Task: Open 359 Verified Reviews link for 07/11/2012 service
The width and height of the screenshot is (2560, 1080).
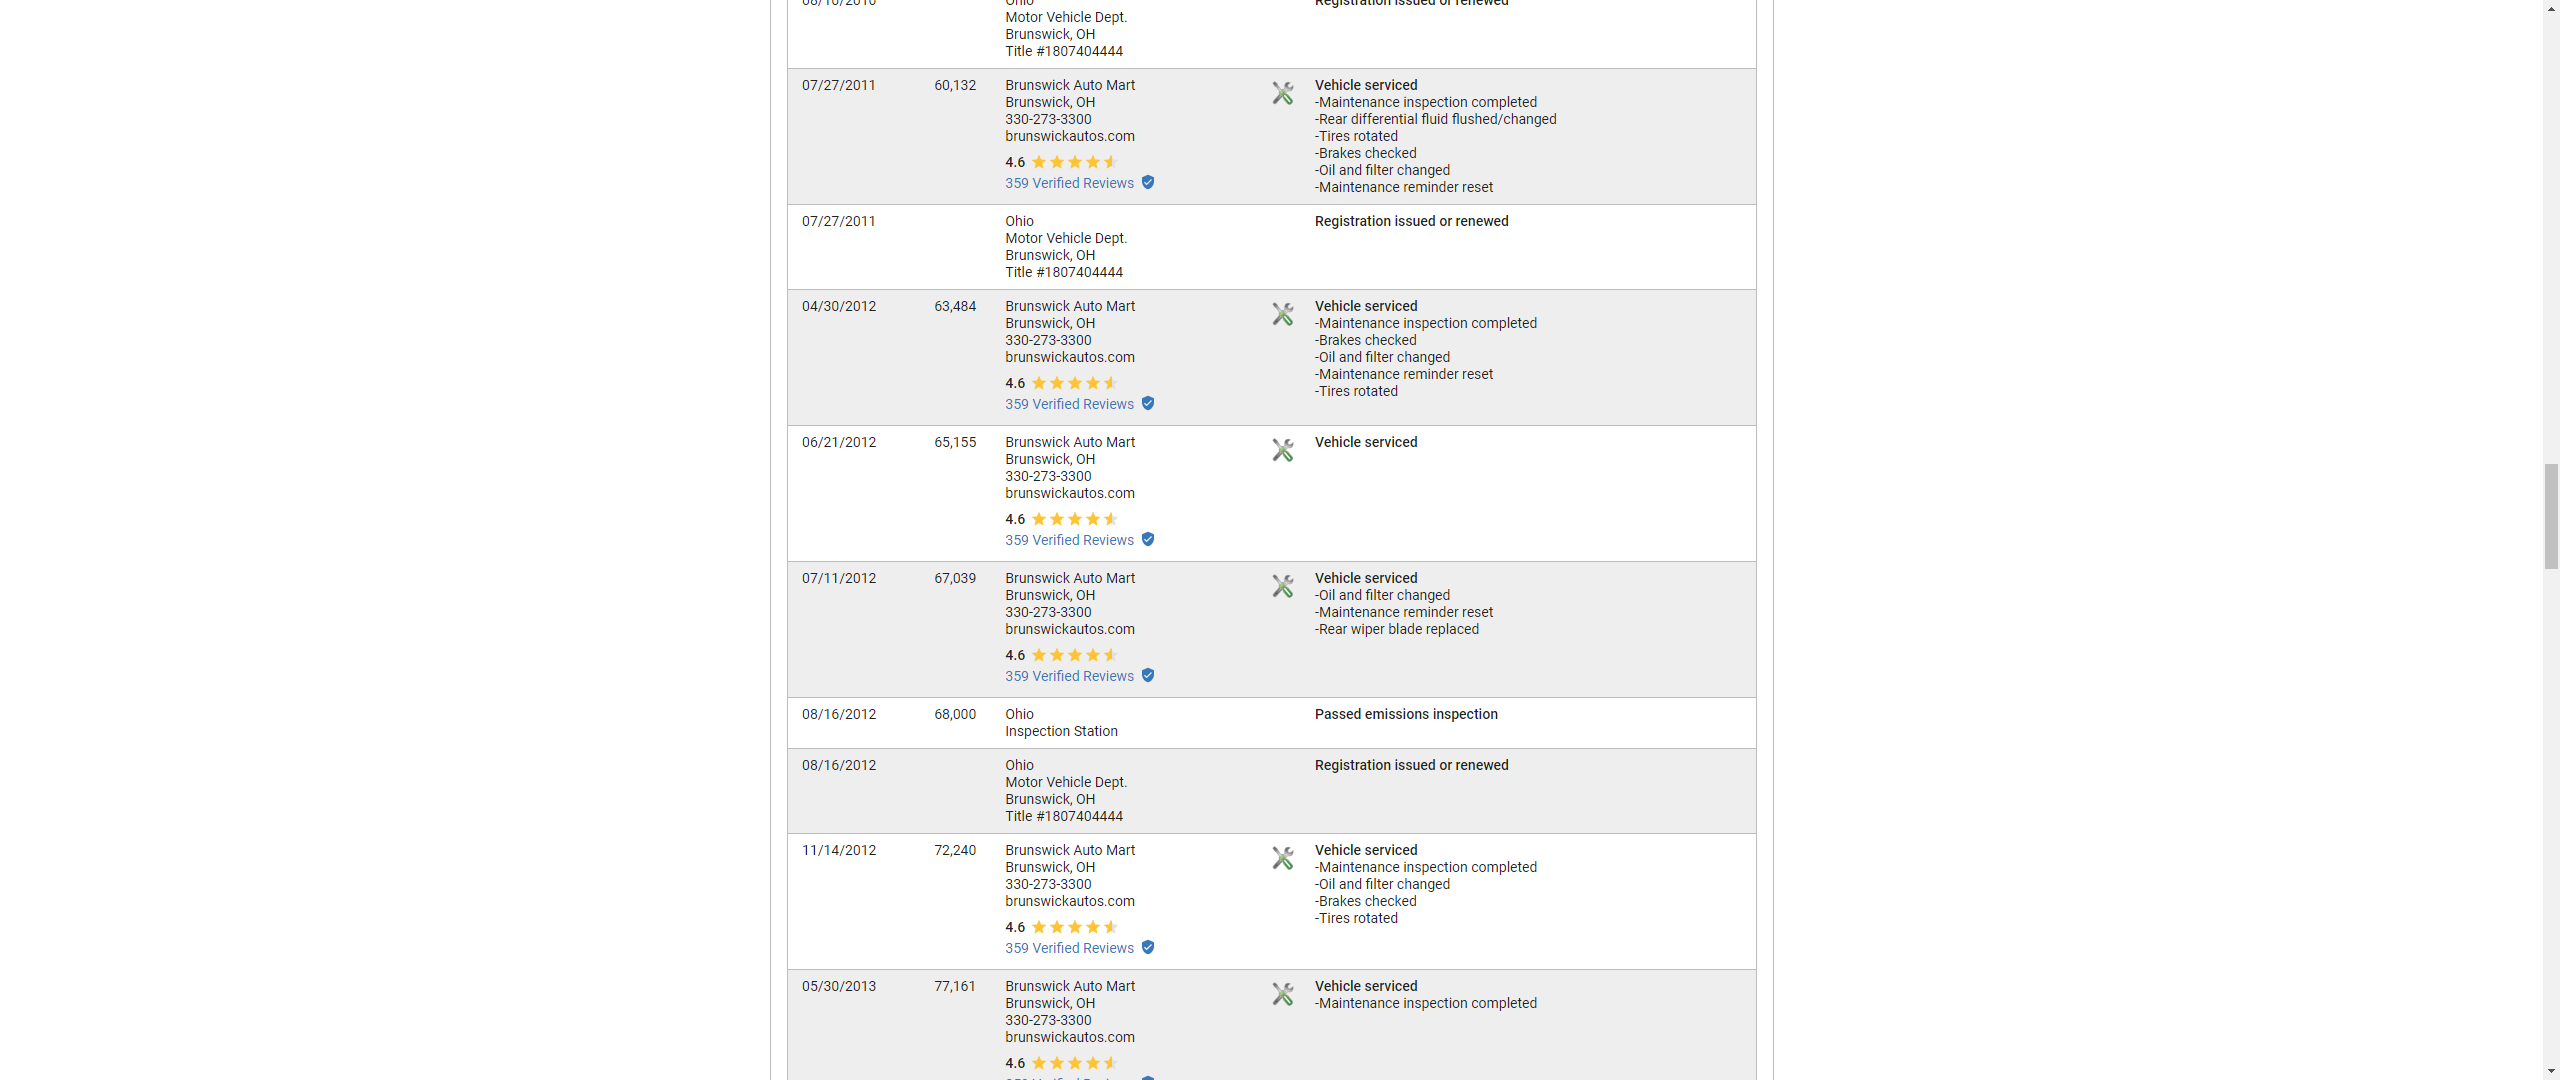Action: [1069, 676]
